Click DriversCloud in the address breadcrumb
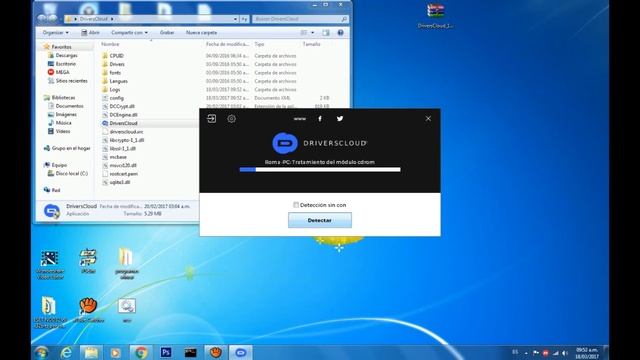 pyautogui.click(x=94, y=19)
